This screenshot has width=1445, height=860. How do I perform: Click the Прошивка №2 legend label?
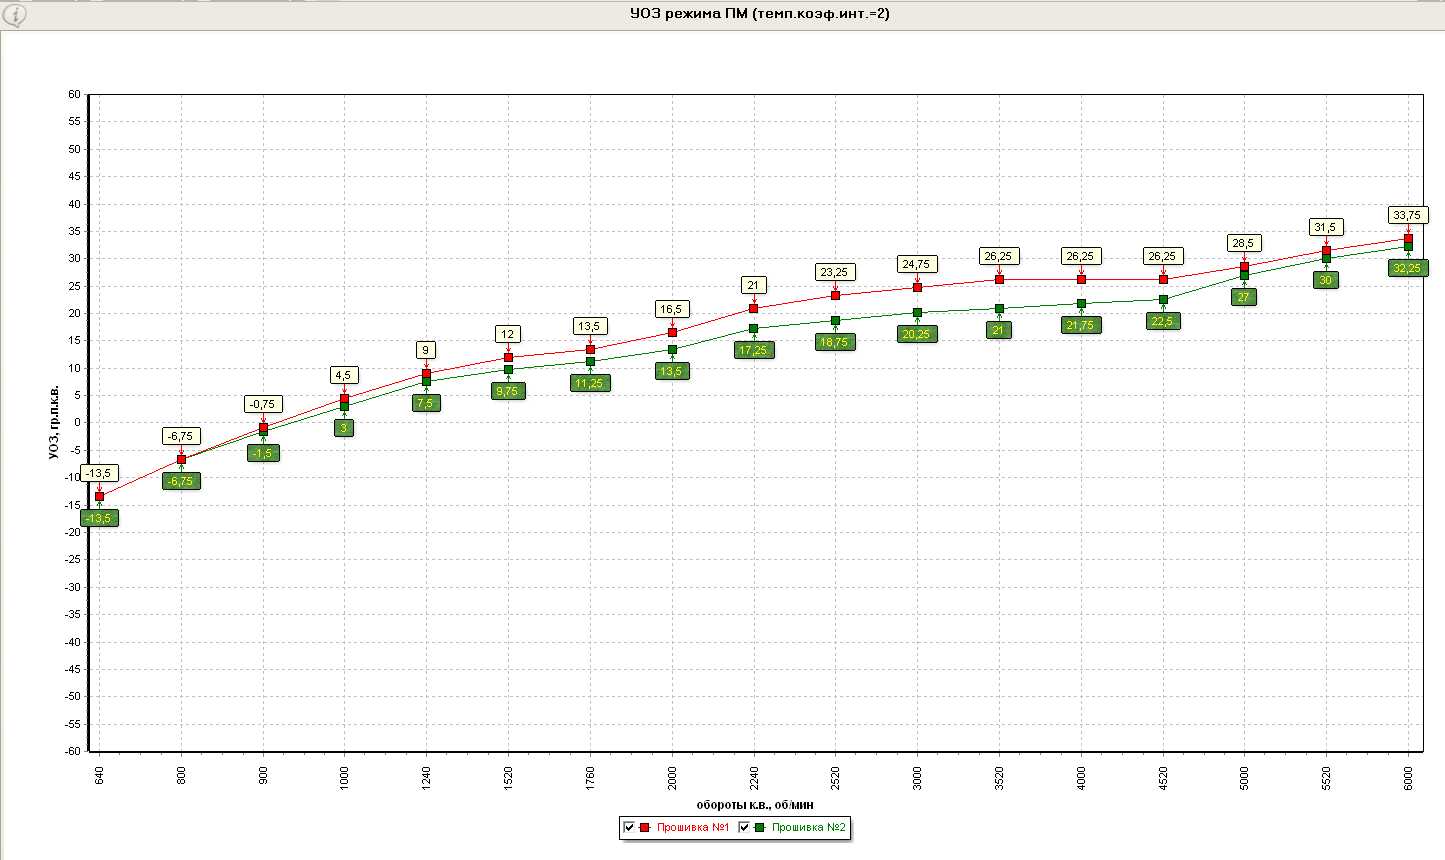(809, 827)
